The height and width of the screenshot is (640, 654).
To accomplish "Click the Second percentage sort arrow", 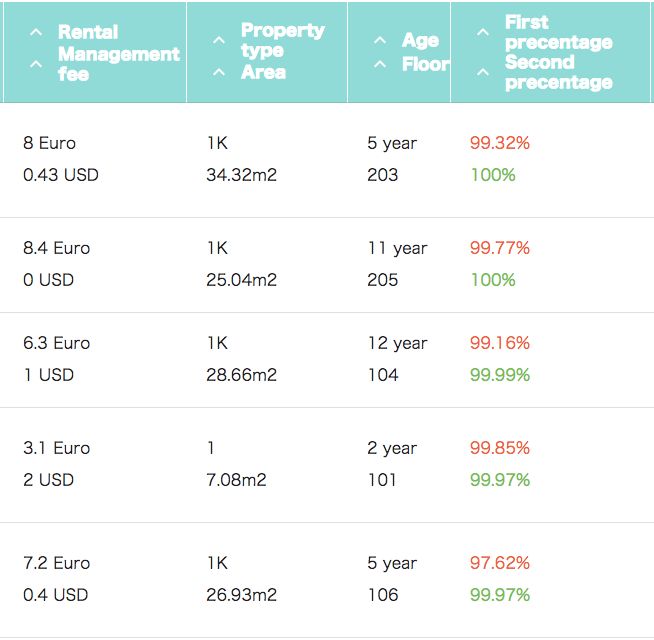I will coord(482,72).
